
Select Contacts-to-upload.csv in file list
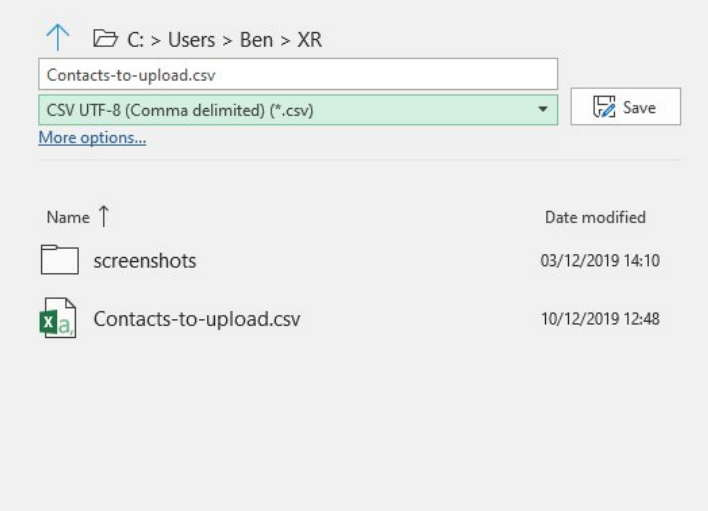click(x=197, y=319)
